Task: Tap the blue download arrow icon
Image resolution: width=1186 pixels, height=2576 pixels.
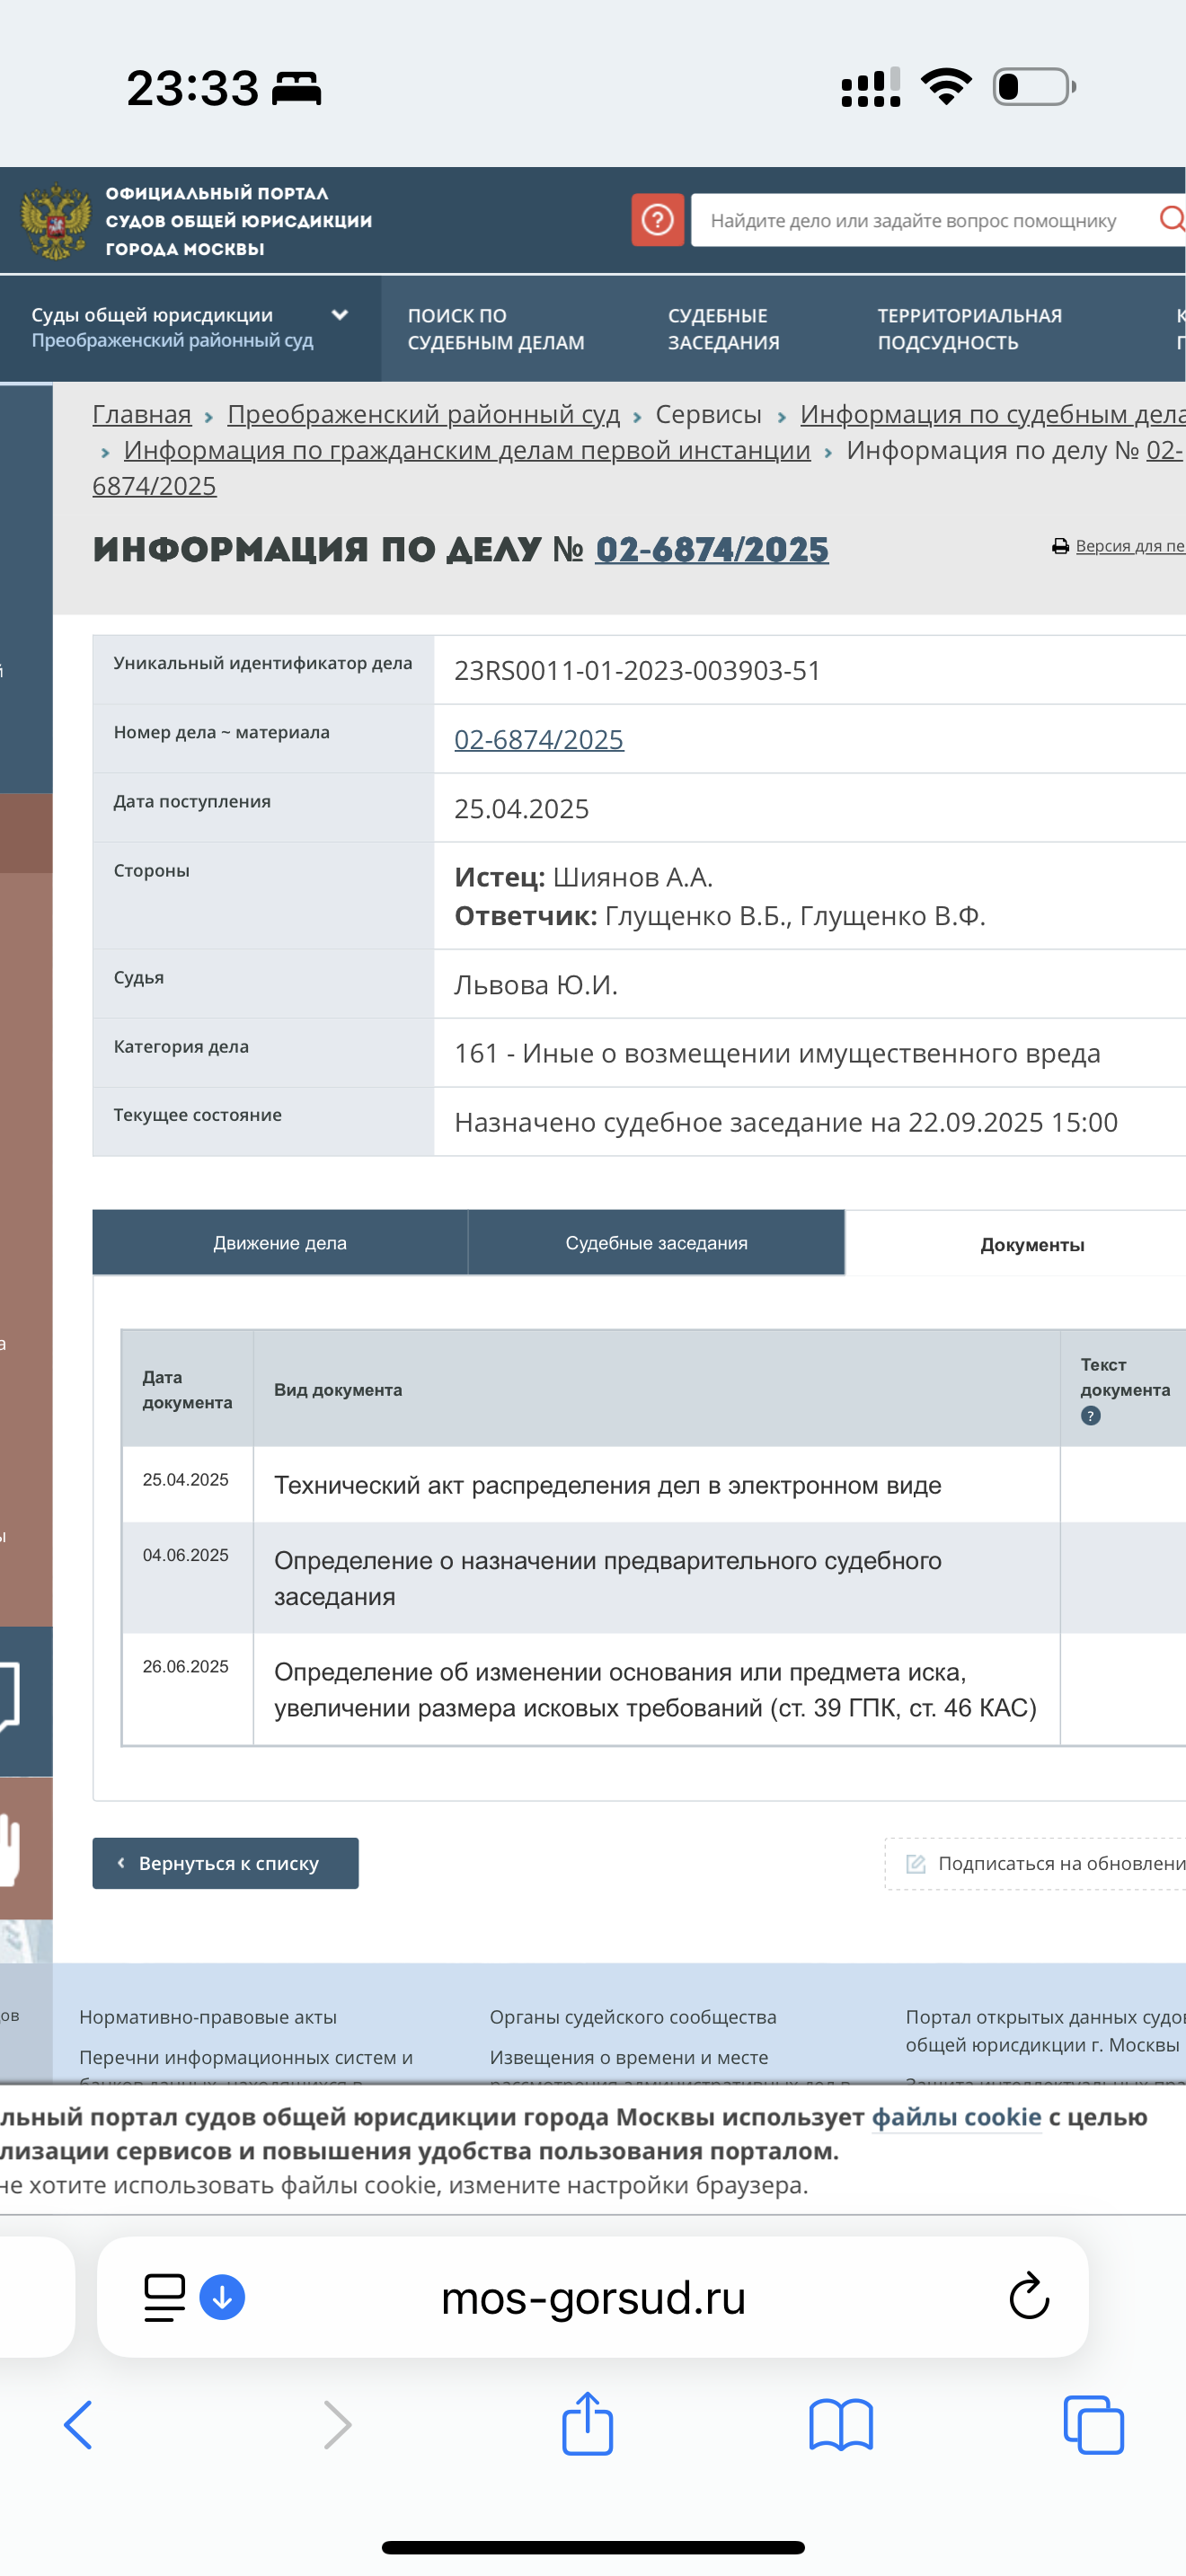Action: click(222, 2297)
